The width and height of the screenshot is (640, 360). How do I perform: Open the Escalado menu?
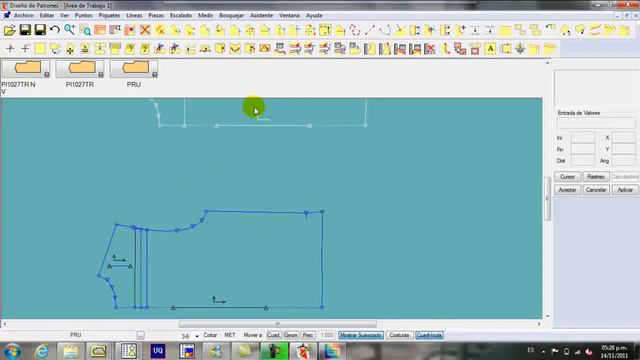(x=181, y=15)
